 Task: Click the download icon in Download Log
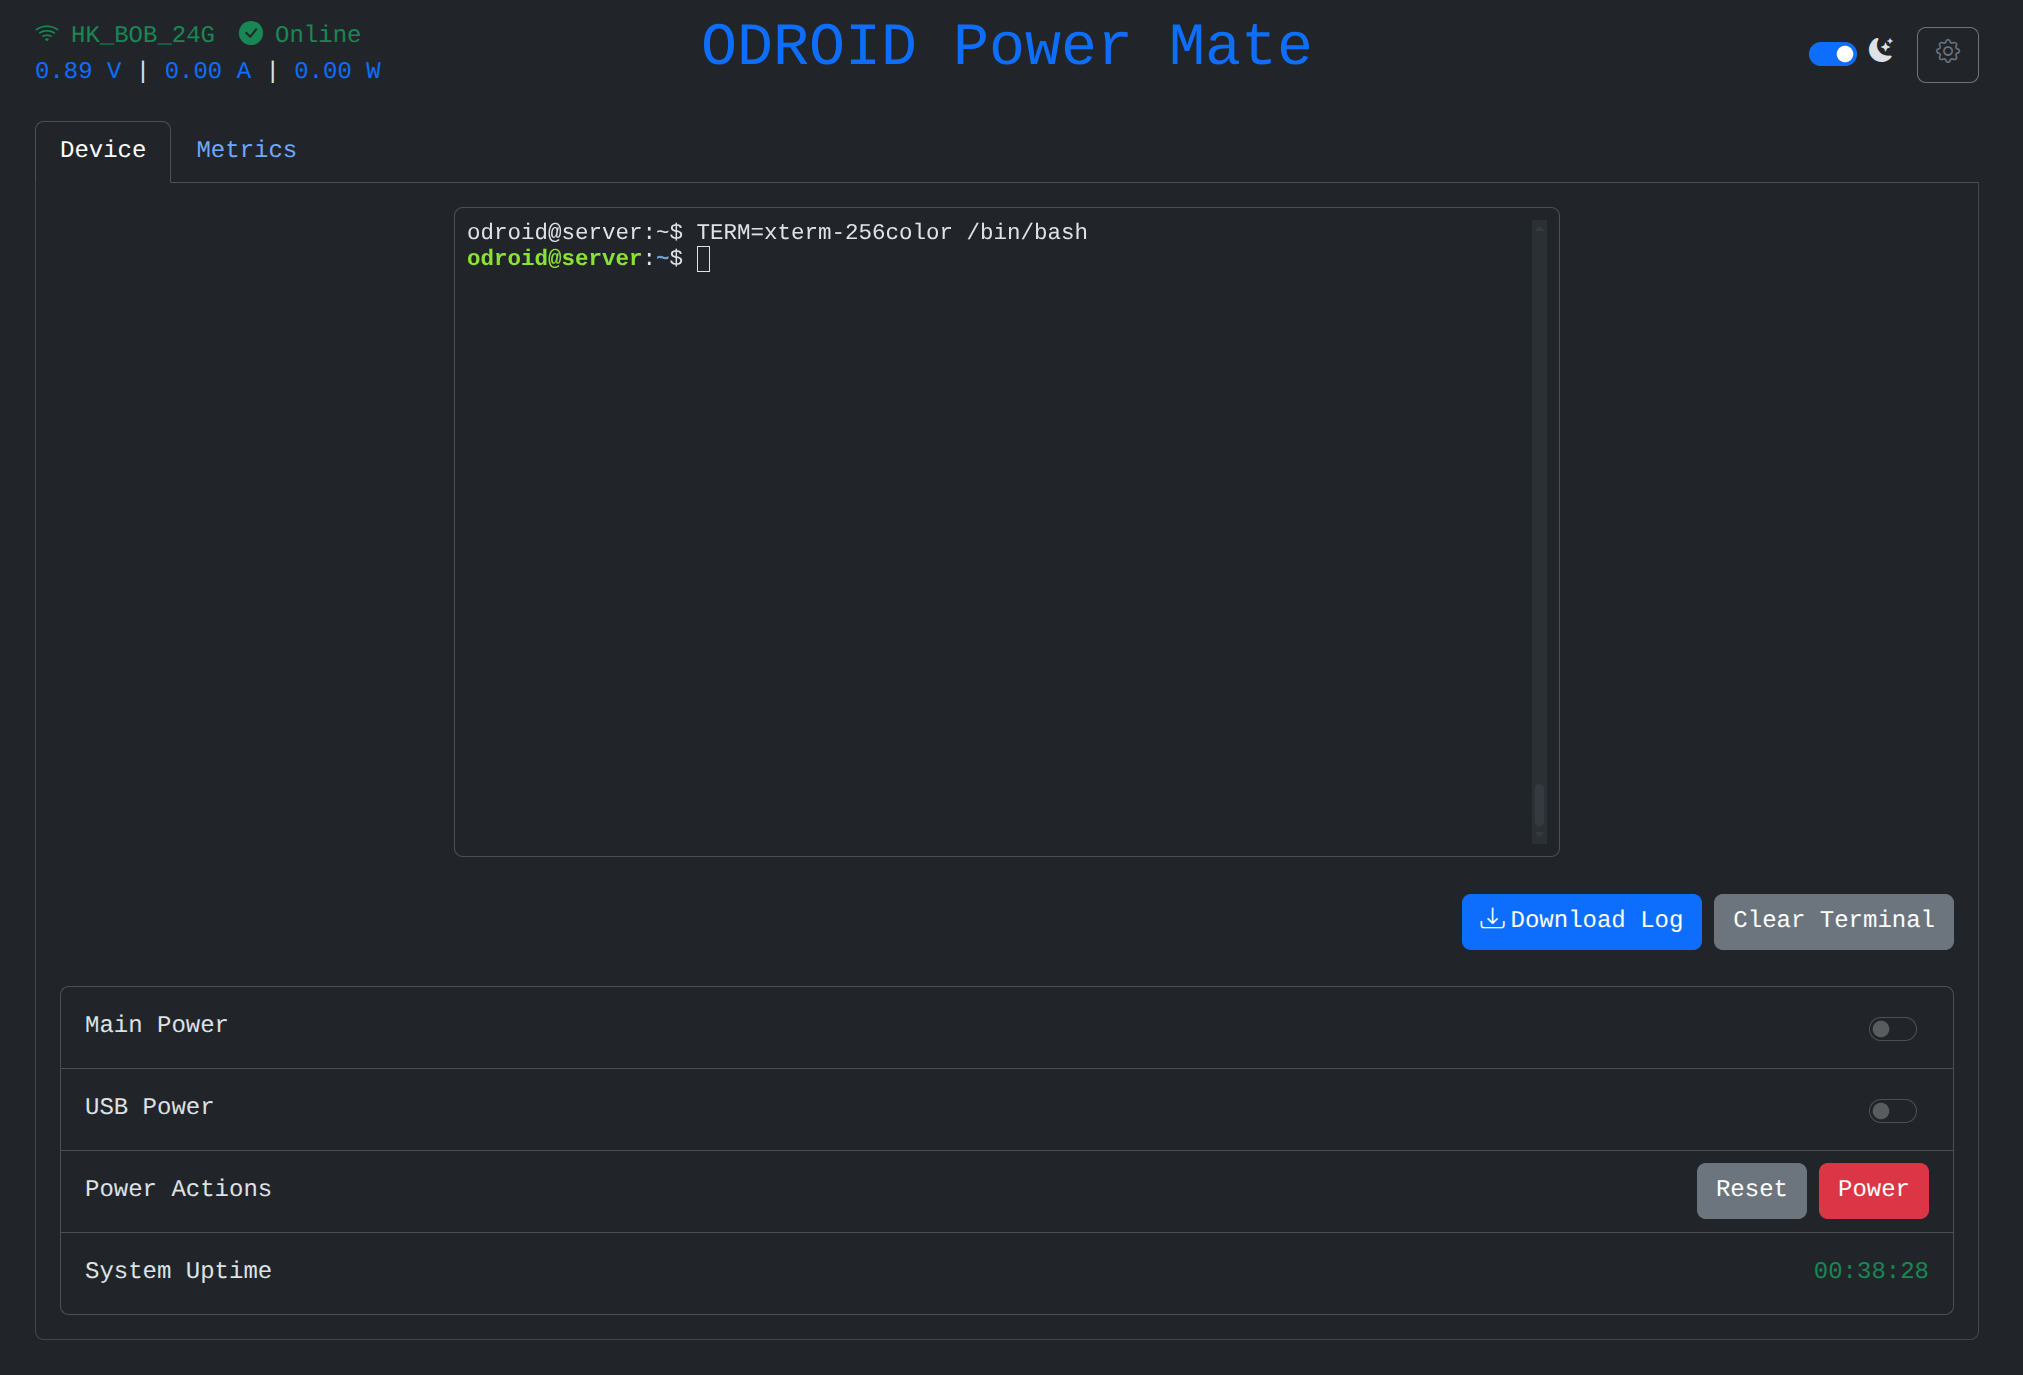coord(1492,919)
